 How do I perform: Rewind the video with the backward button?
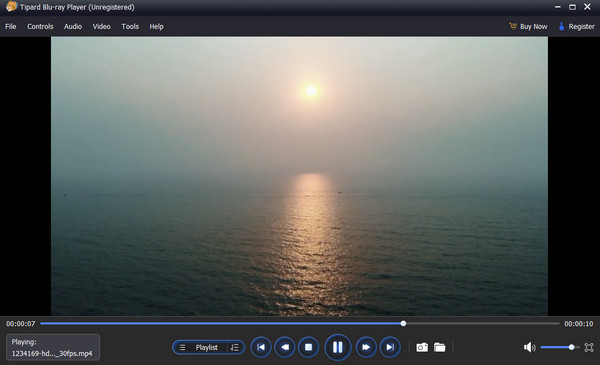285,347
